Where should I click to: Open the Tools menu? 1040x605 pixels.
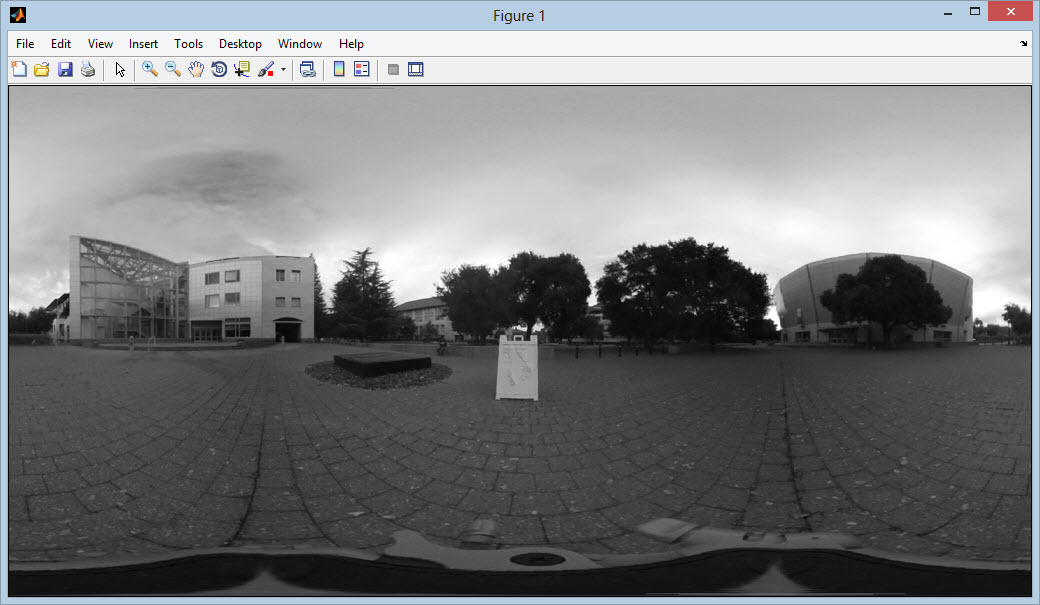coord(188,44)
